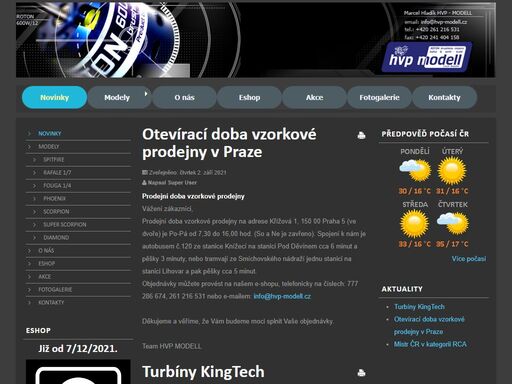Select SUPER SCORPION in the sidebar menu

pyautogui.click(x=65, y=225)
